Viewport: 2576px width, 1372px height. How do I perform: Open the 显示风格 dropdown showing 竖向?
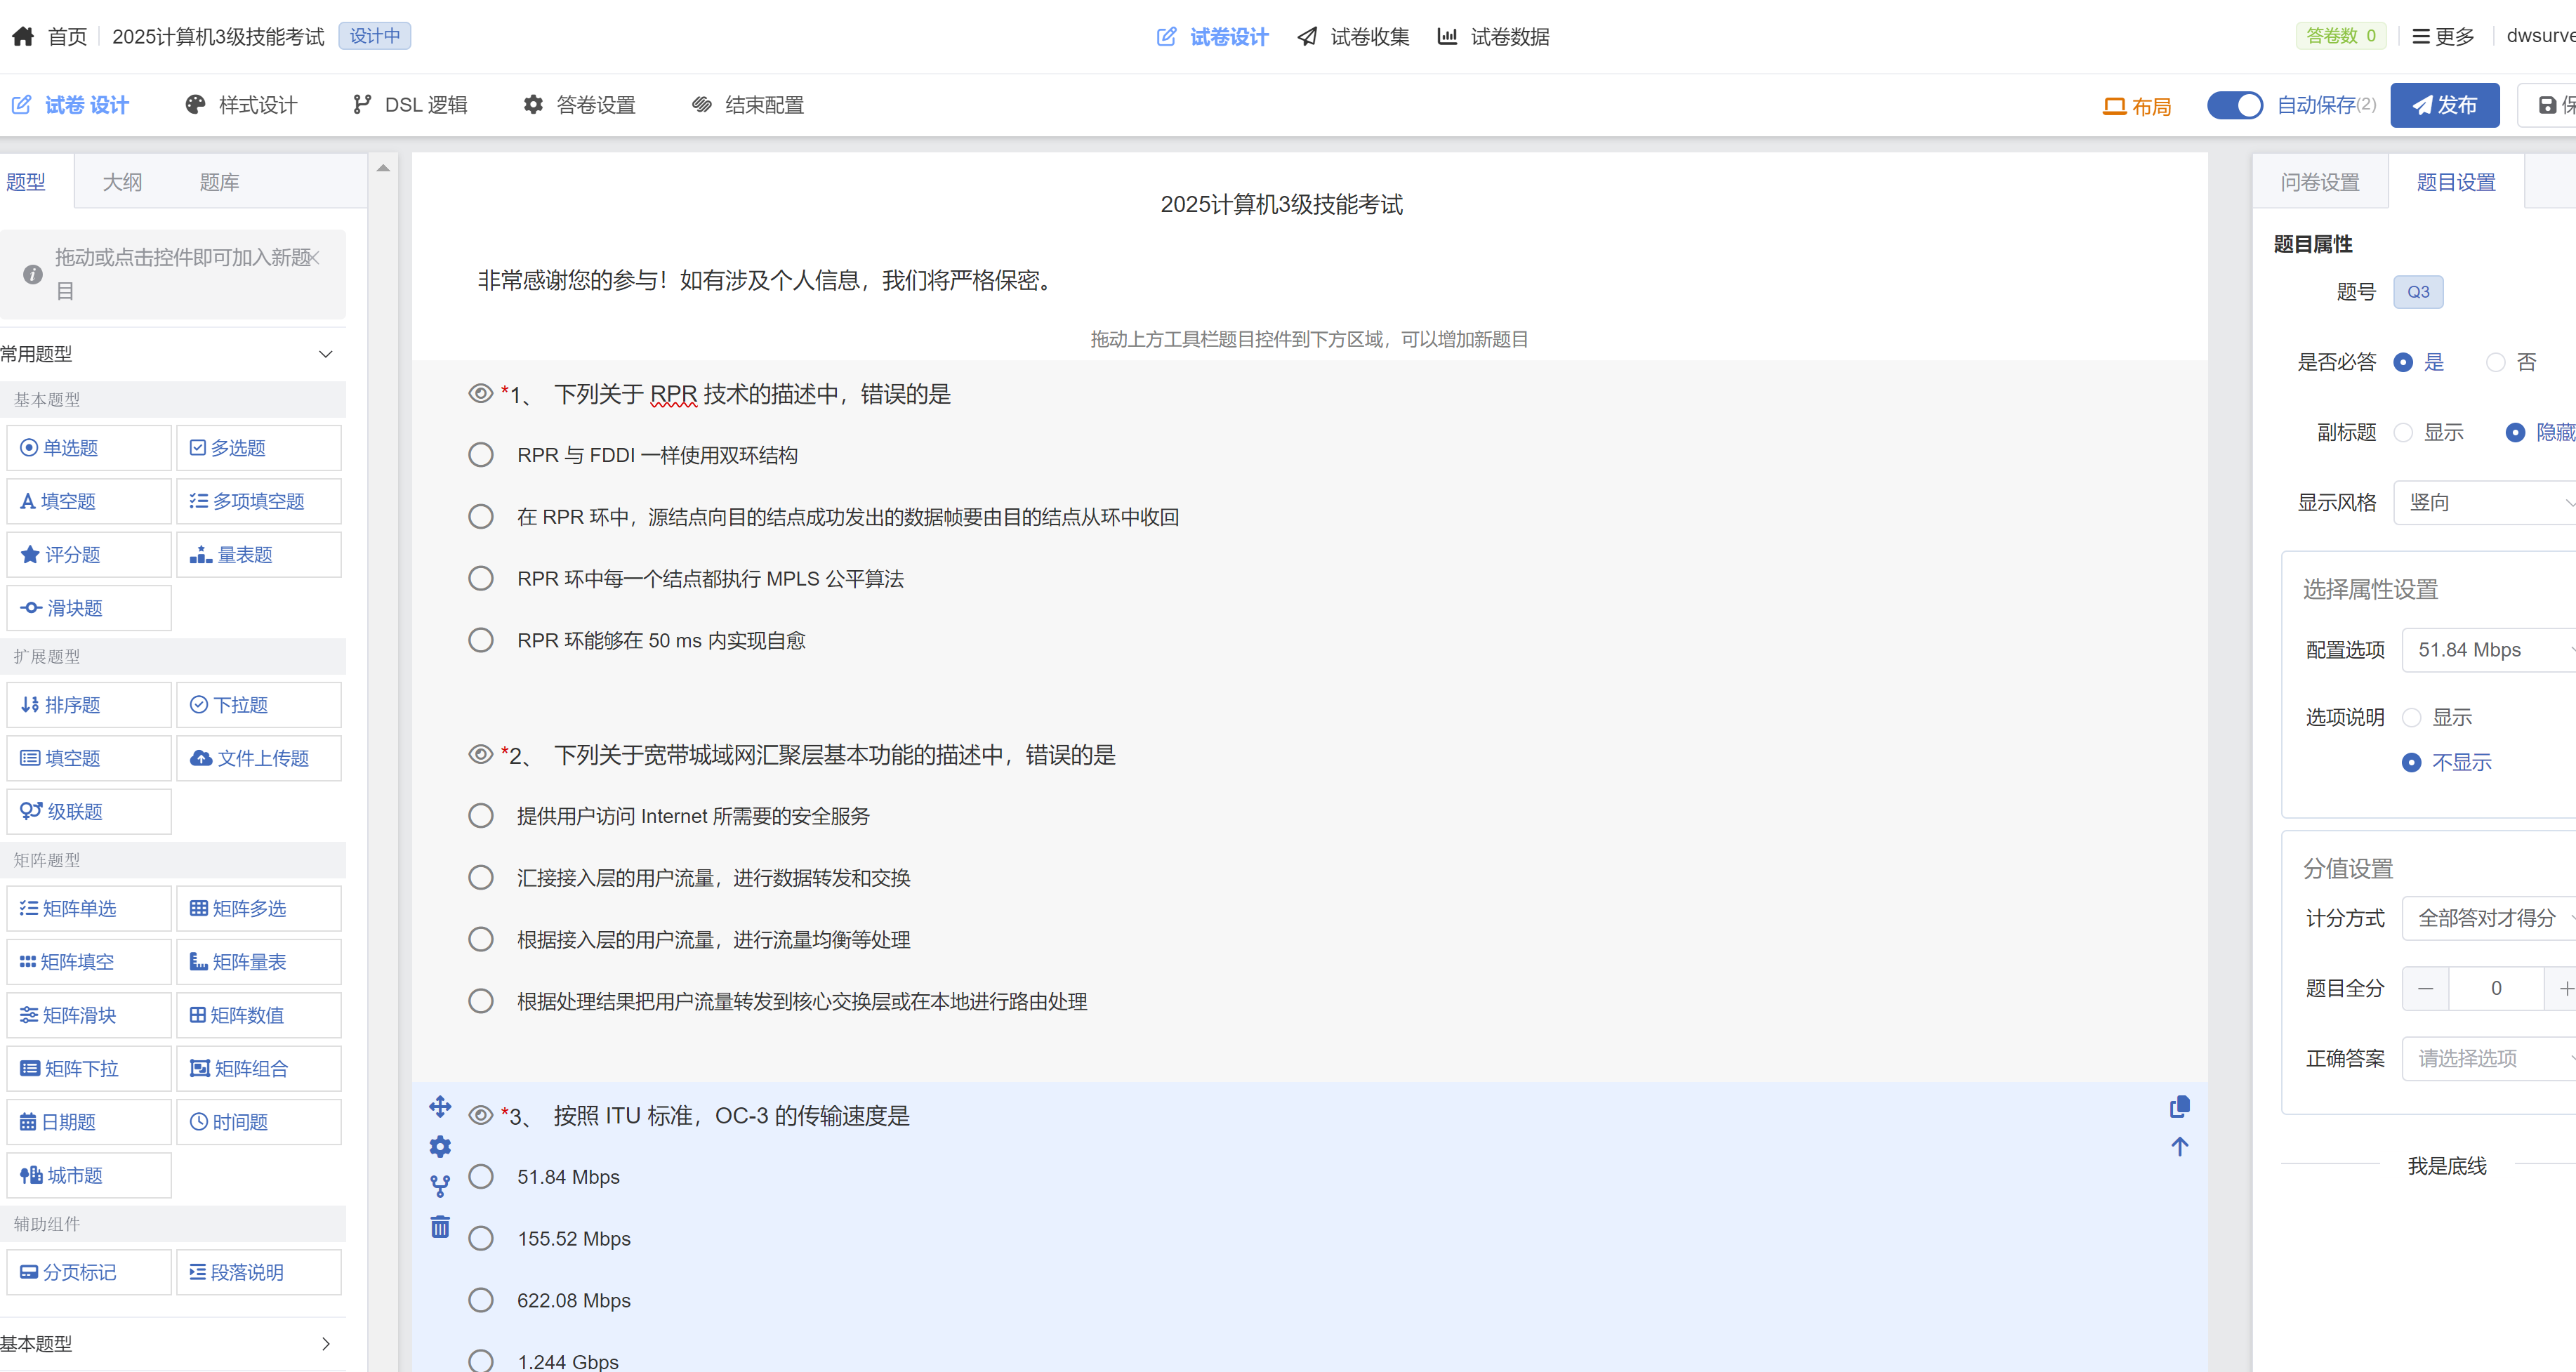click(x=2486, y=502)
